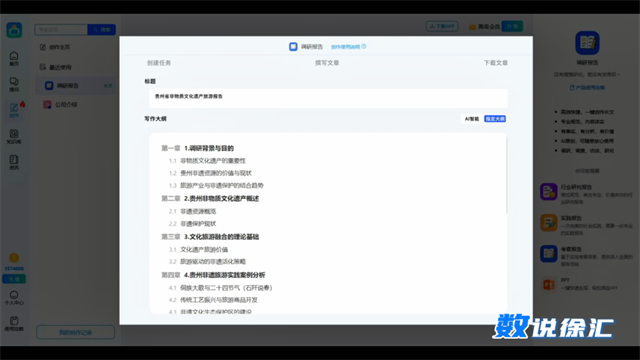Open PPT recommendation title
Image resolution: width=640 pixels, height=360 pixels.
pos(565,280)
